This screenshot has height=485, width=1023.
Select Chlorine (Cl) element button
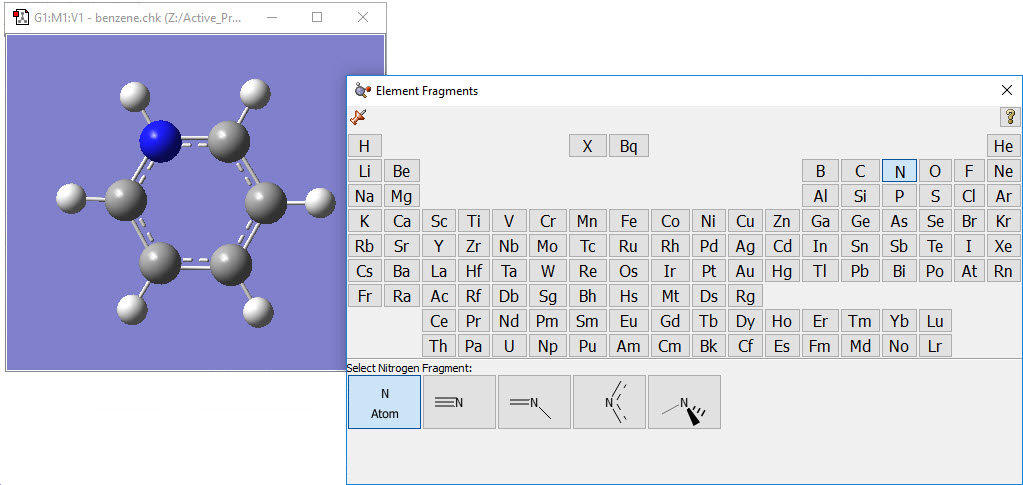[x=968, y=196]
